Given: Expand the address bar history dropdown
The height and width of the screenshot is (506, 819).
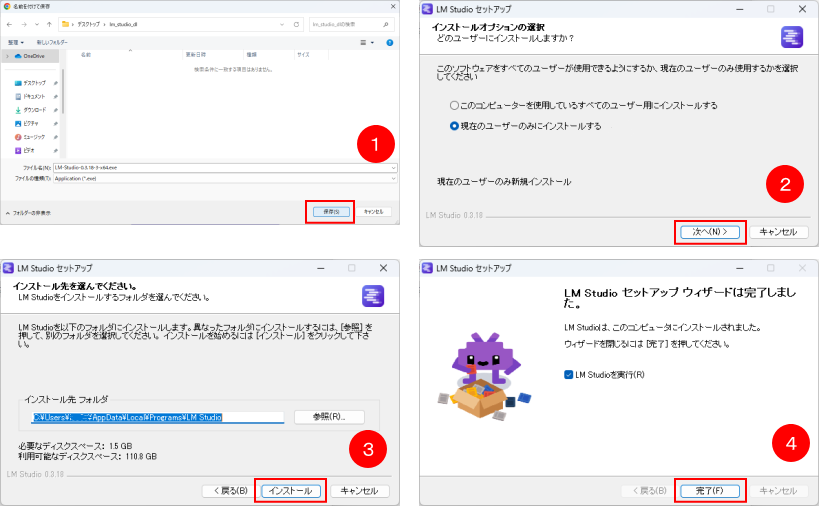Looking at the screenshot, I should click(282, 25).
